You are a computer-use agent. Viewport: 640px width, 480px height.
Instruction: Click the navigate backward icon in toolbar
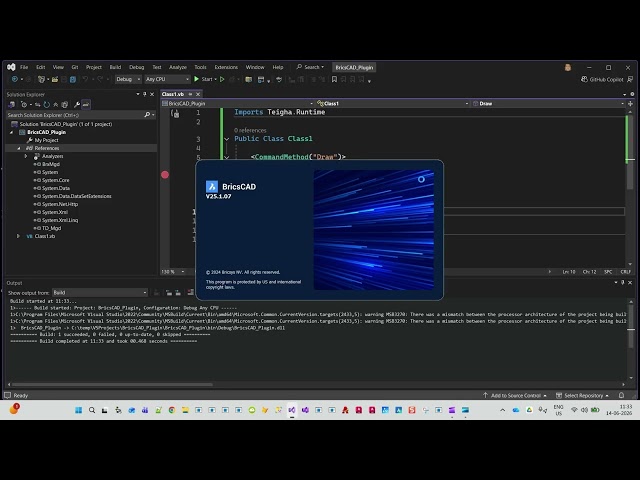pos(15,79)
